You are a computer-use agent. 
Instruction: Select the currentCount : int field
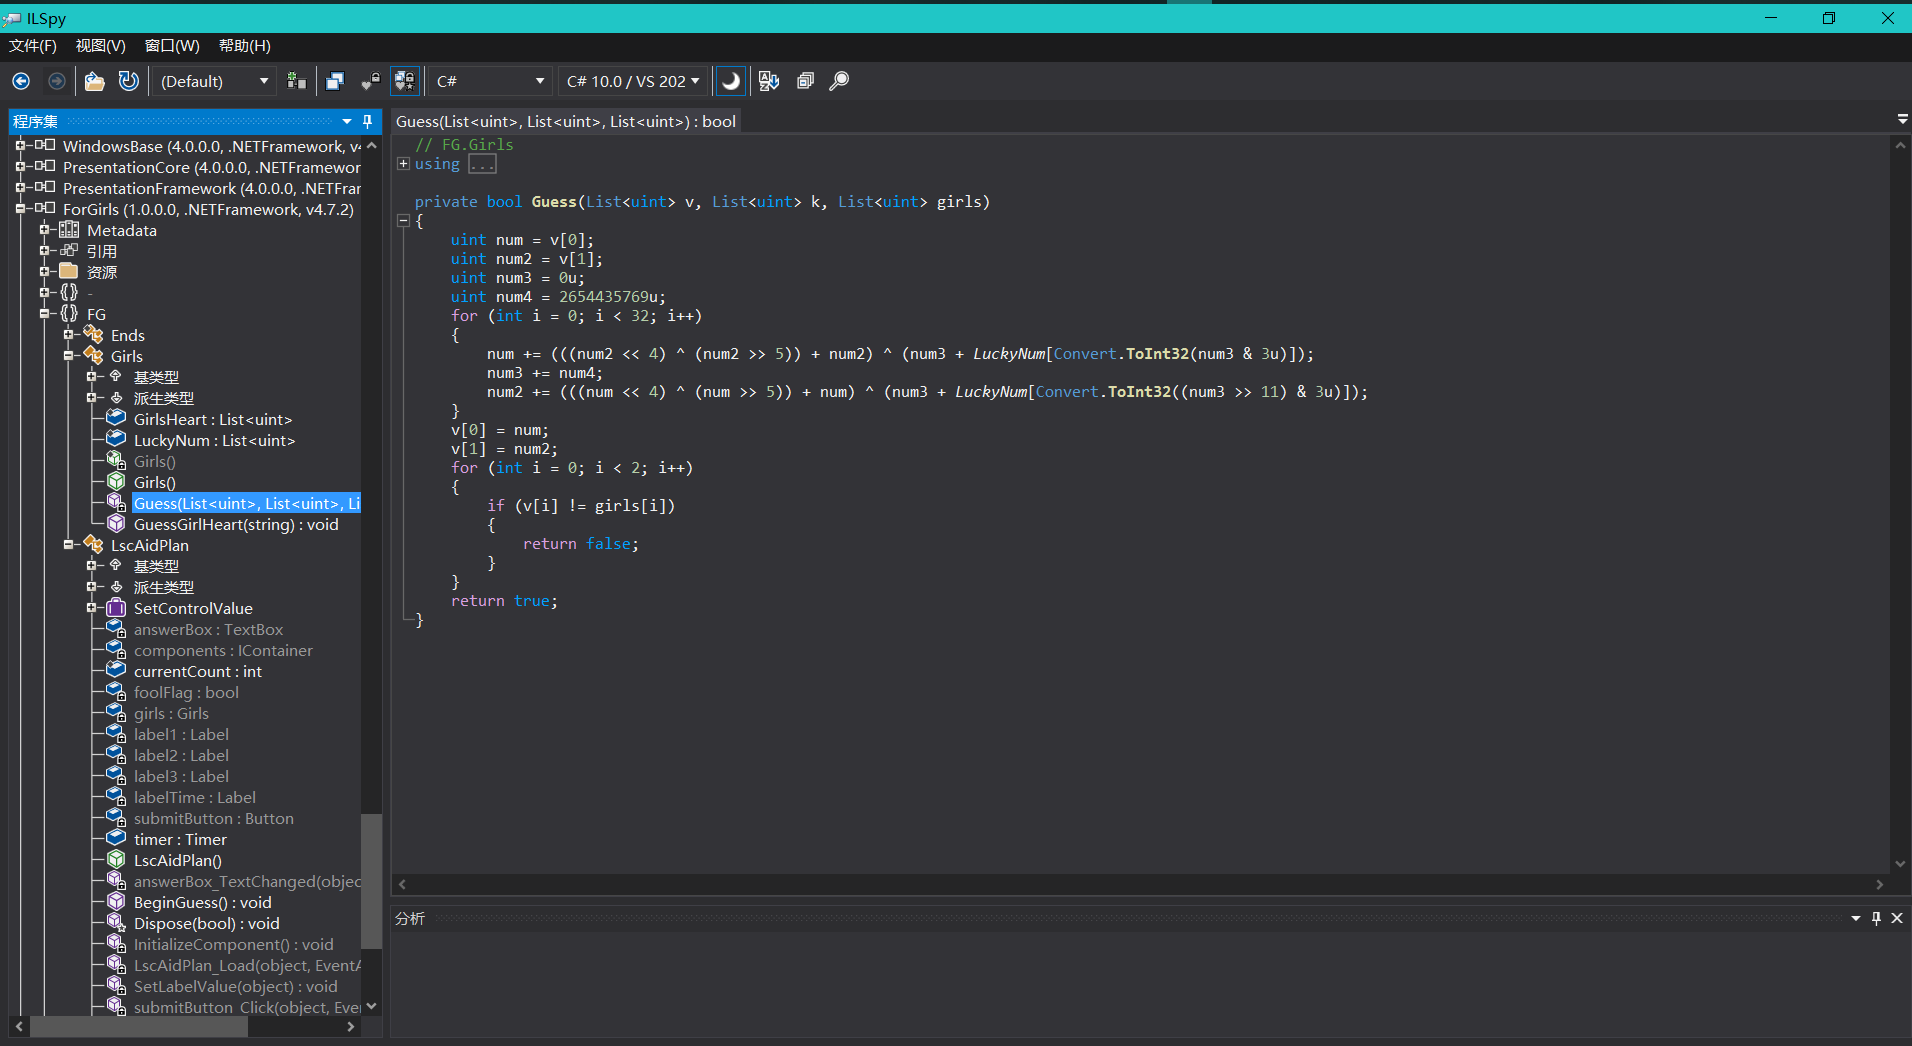pyautogui.click(x=198, y=671)
